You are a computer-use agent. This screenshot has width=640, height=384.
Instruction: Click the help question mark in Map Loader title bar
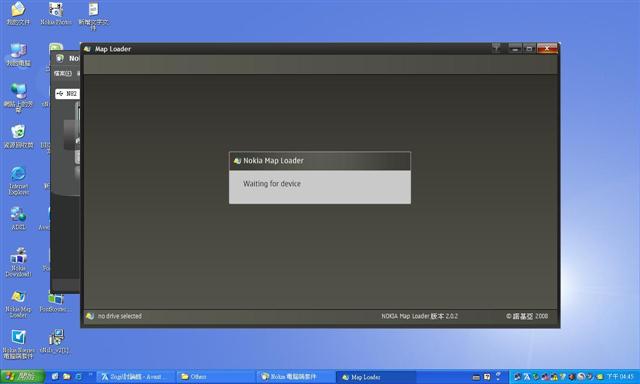coord(496,49)
